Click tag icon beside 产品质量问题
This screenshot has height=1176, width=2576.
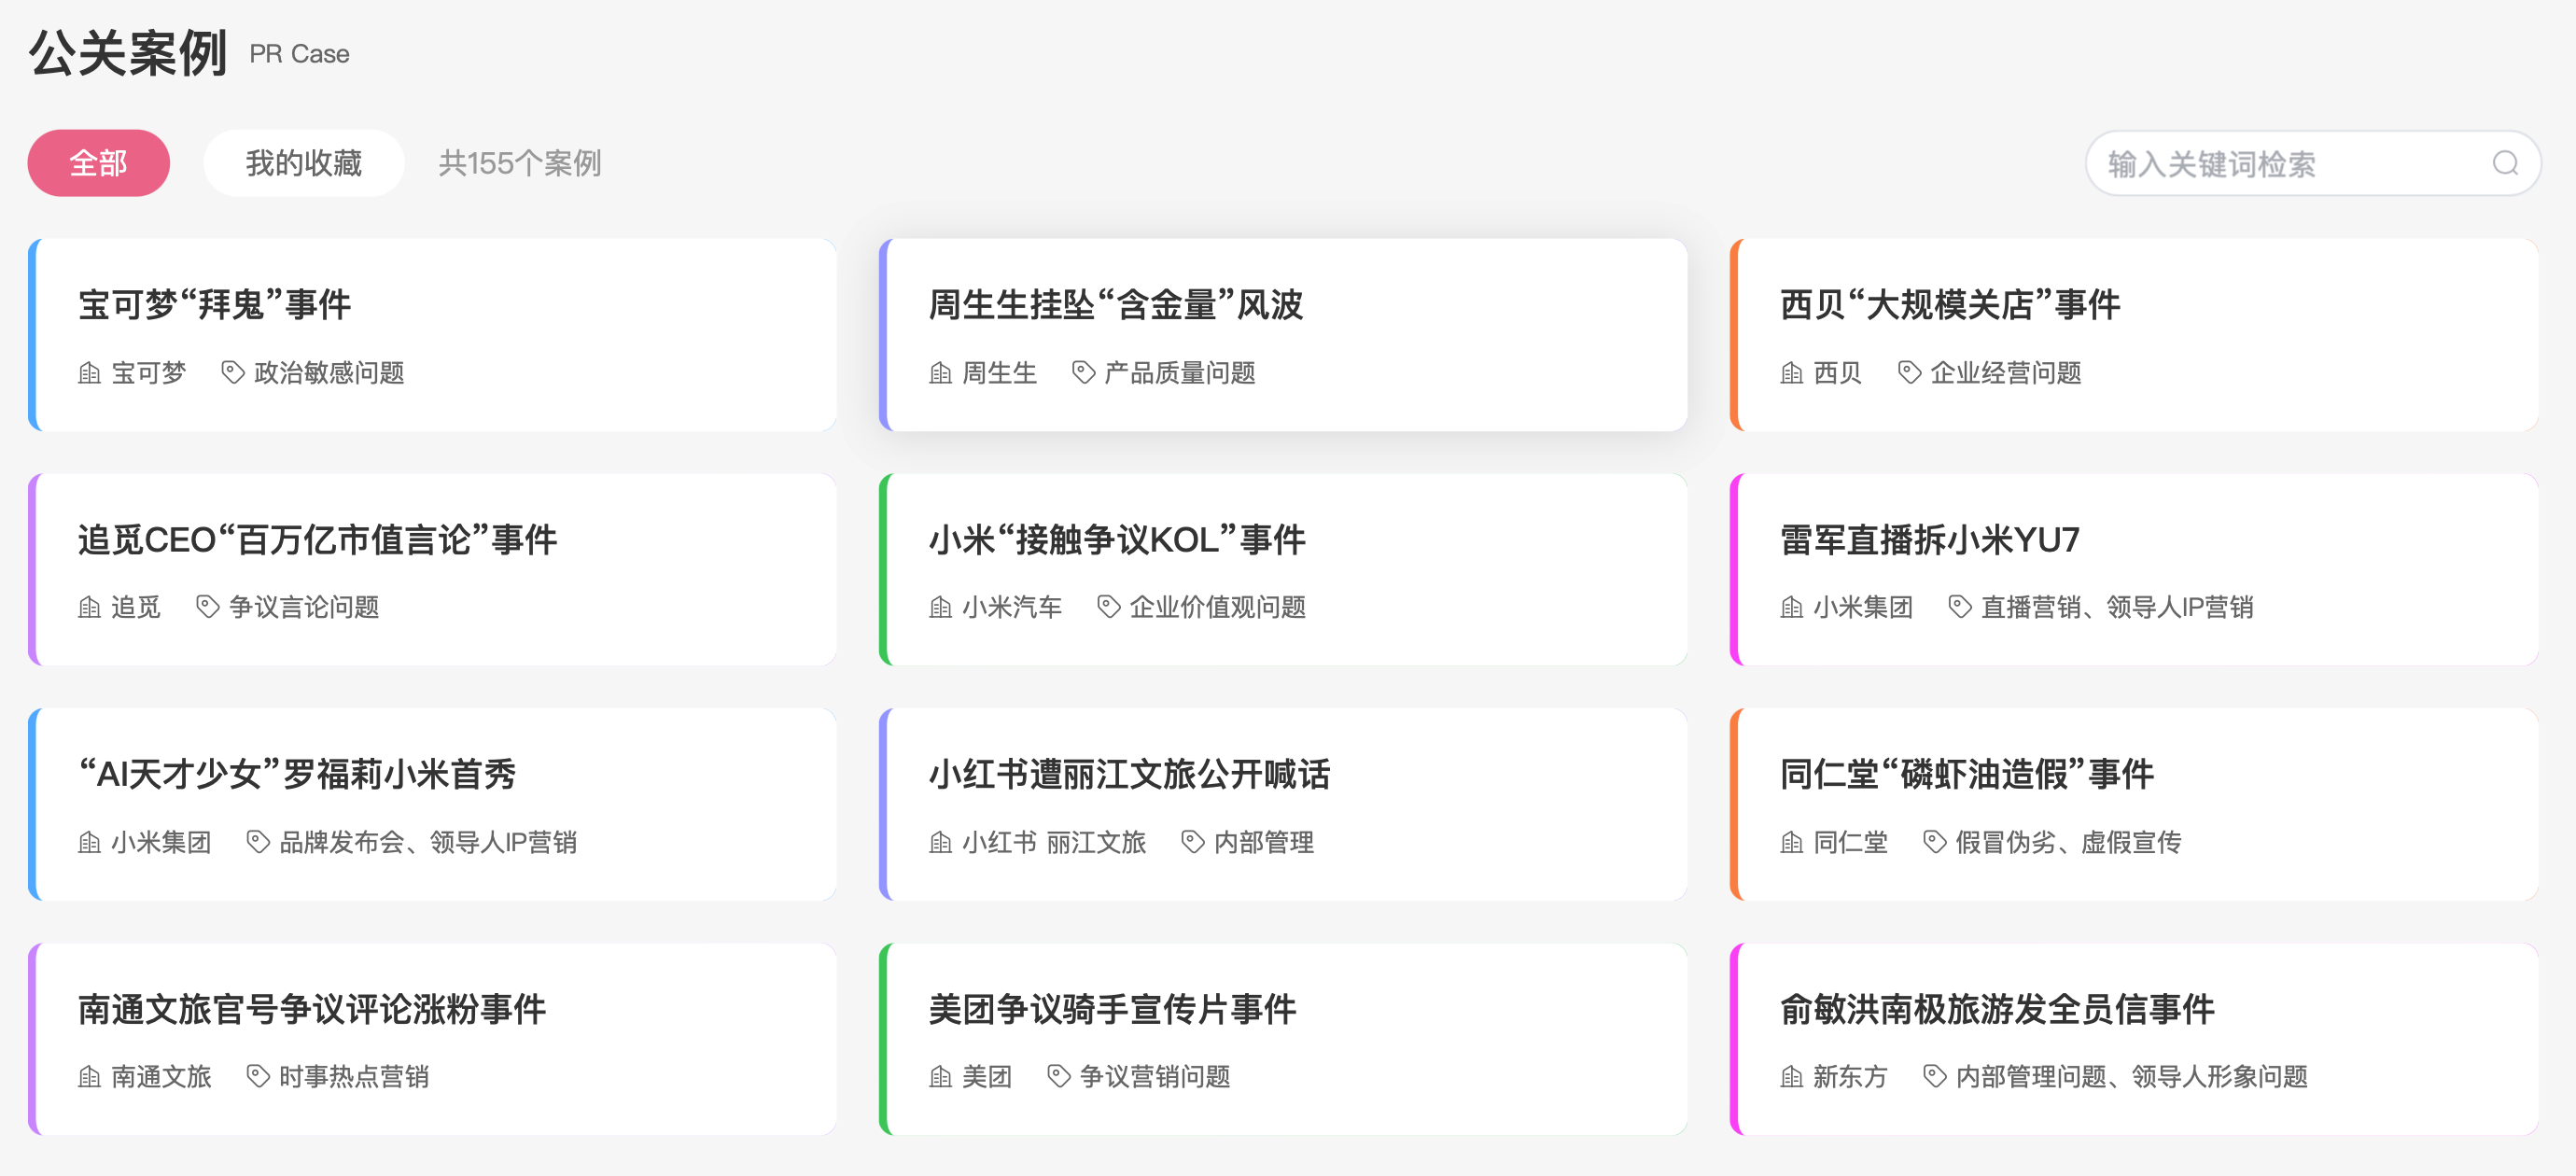click(1083, 373)
